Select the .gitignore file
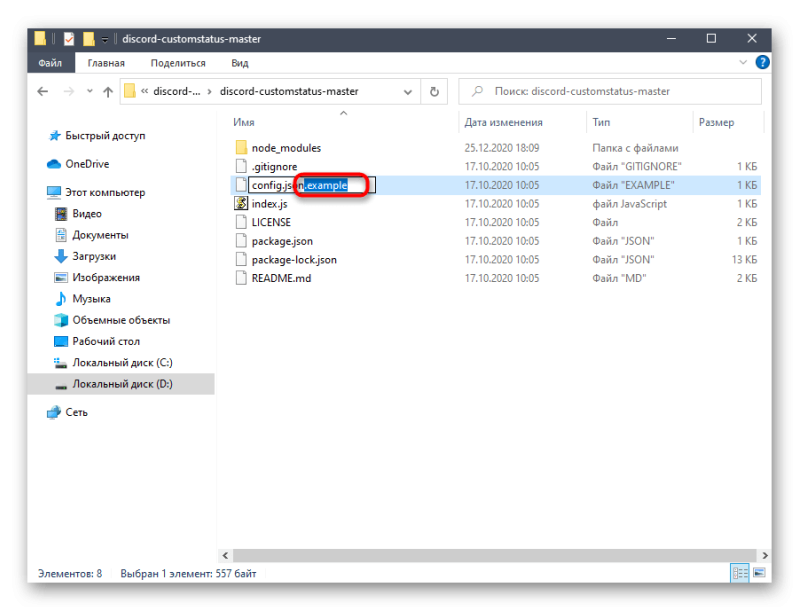800x611 pixels. pyautogui.click(x=274, y=167)
